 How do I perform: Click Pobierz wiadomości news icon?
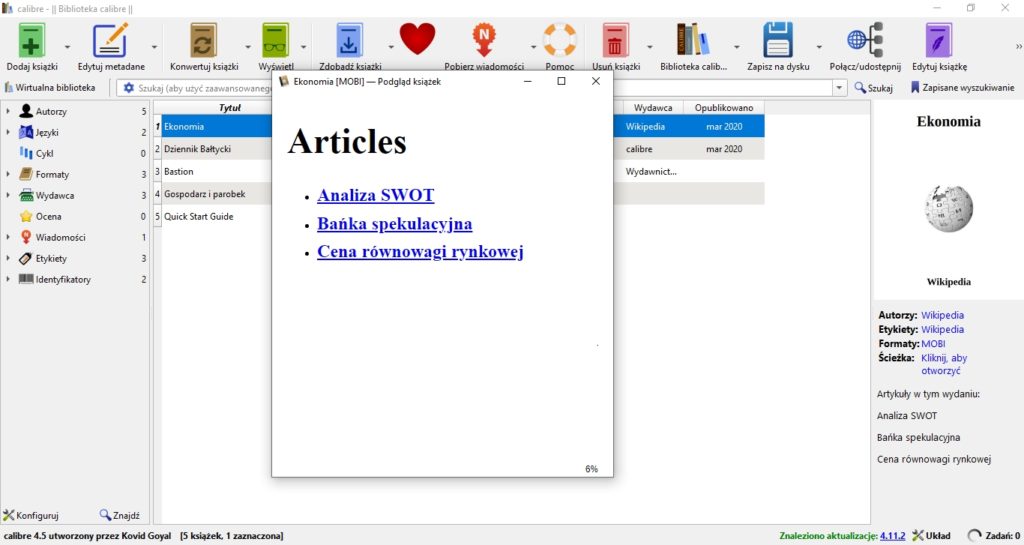point(484,40)
